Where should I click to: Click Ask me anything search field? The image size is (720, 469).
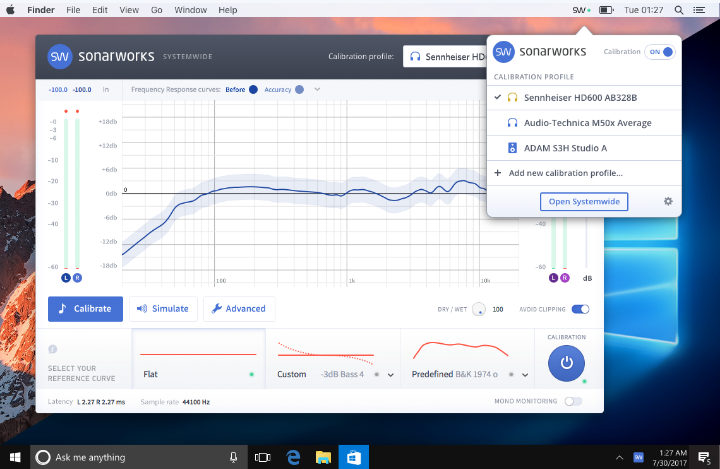point(138,457)
